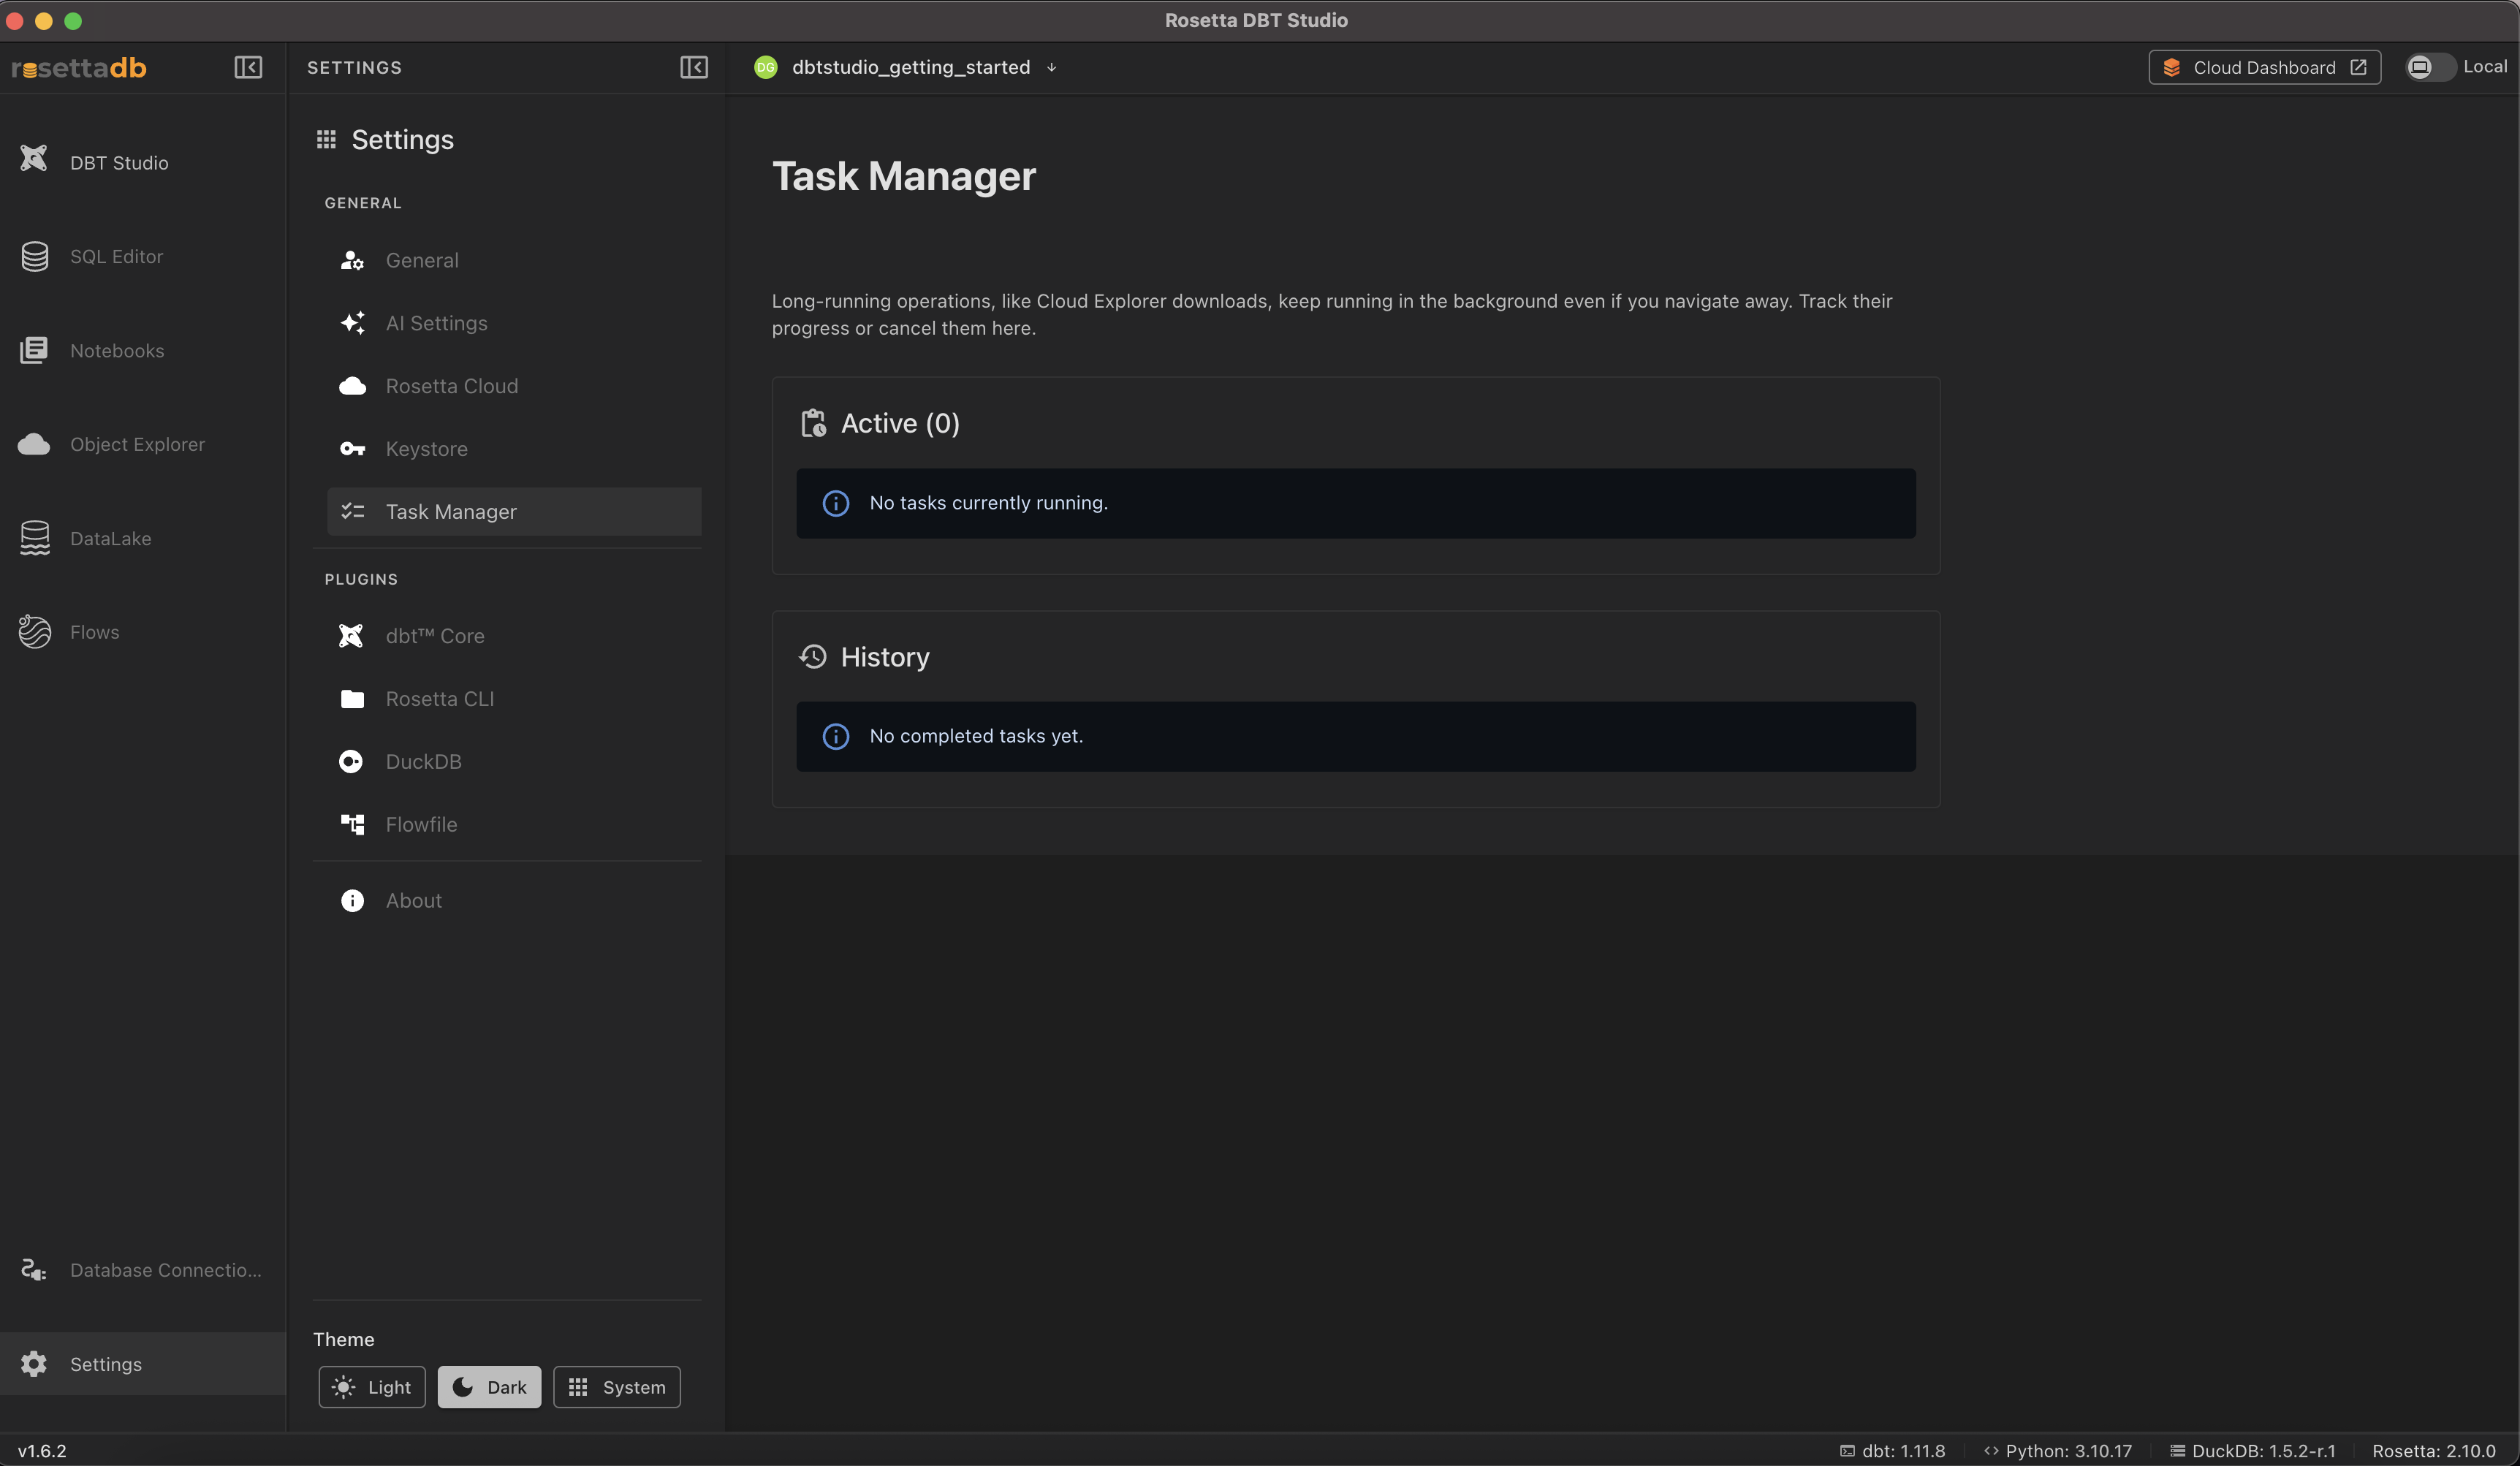
Task: Click the 'No completed tasks yet.' message
Action: (976, 736)
